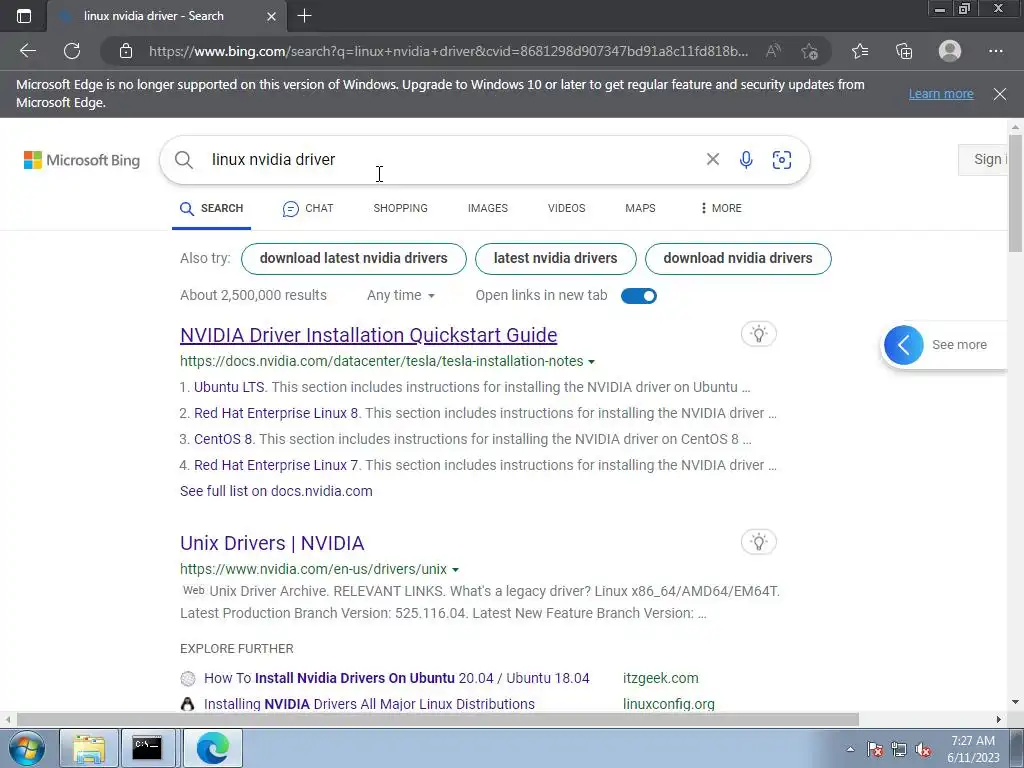
Task: Select the SEARCH tab
Action: (x=212, y=208)
